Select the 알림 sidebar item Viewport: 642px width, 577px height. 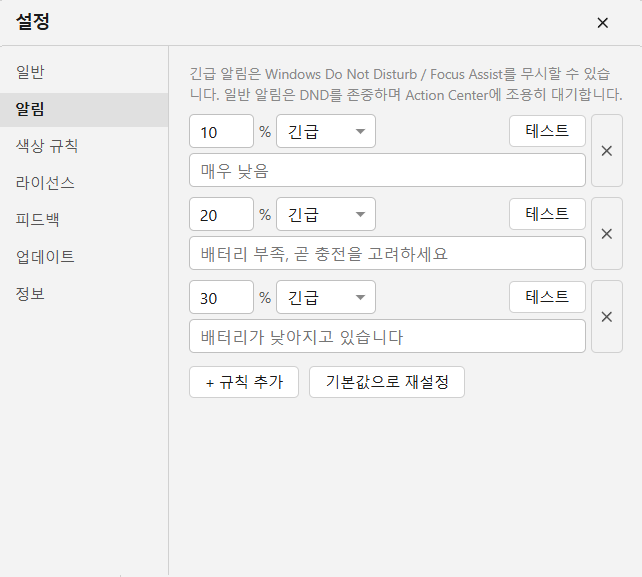(x=84, y=109)
